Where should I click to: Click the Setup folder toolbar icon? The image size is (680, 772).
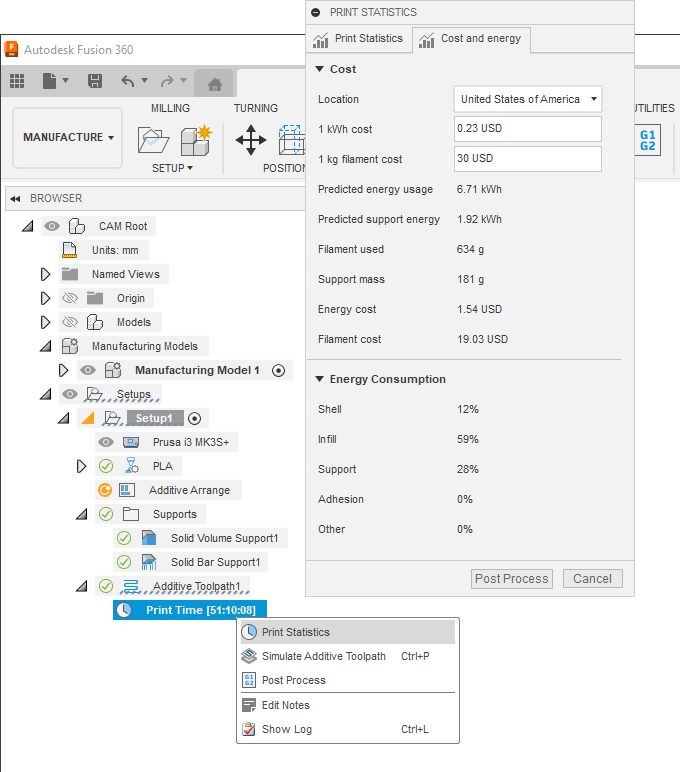click(x=153, y=140)
